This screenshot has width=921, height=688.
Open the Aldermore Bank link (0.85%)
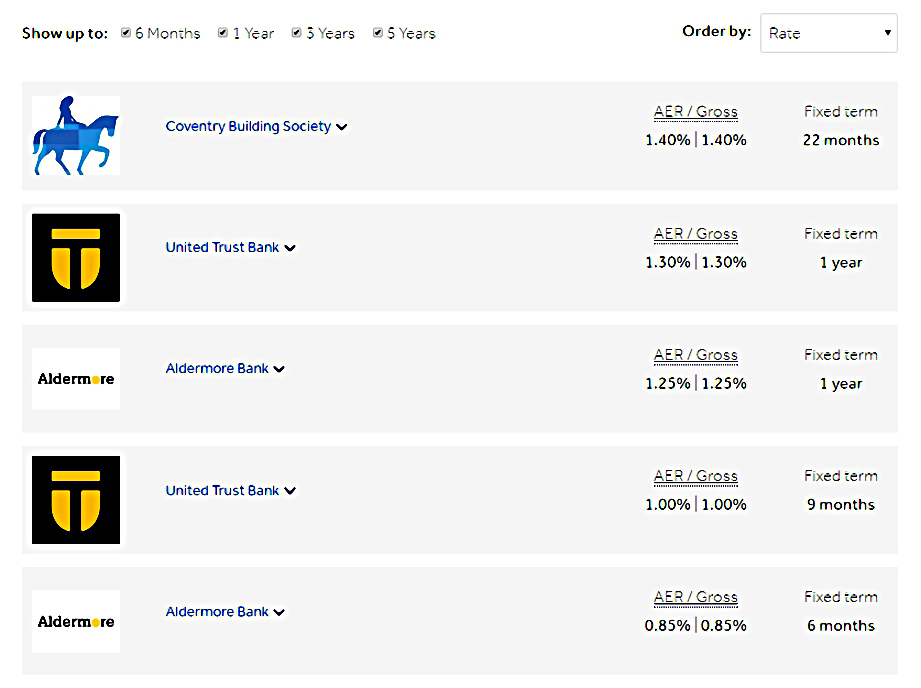pos(217,612)
